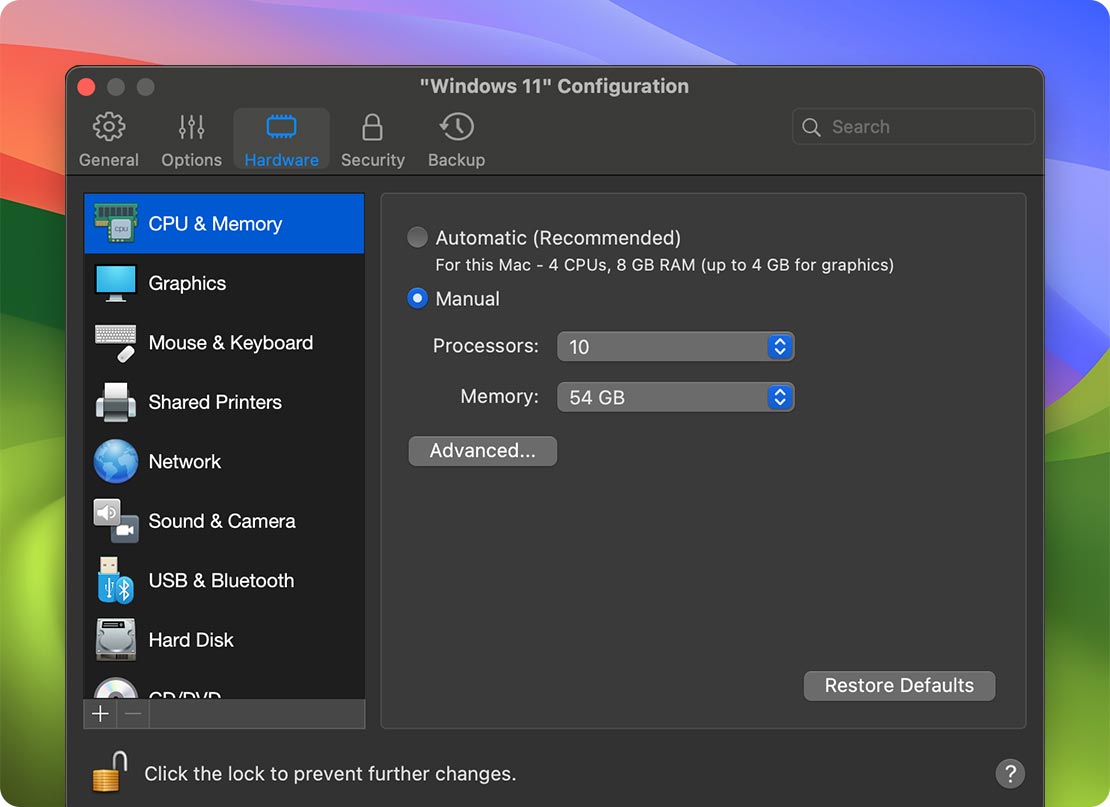1110x807 pixels.
Task: Select the CPU & Memory sidebar icon
Action: [115, 223]
